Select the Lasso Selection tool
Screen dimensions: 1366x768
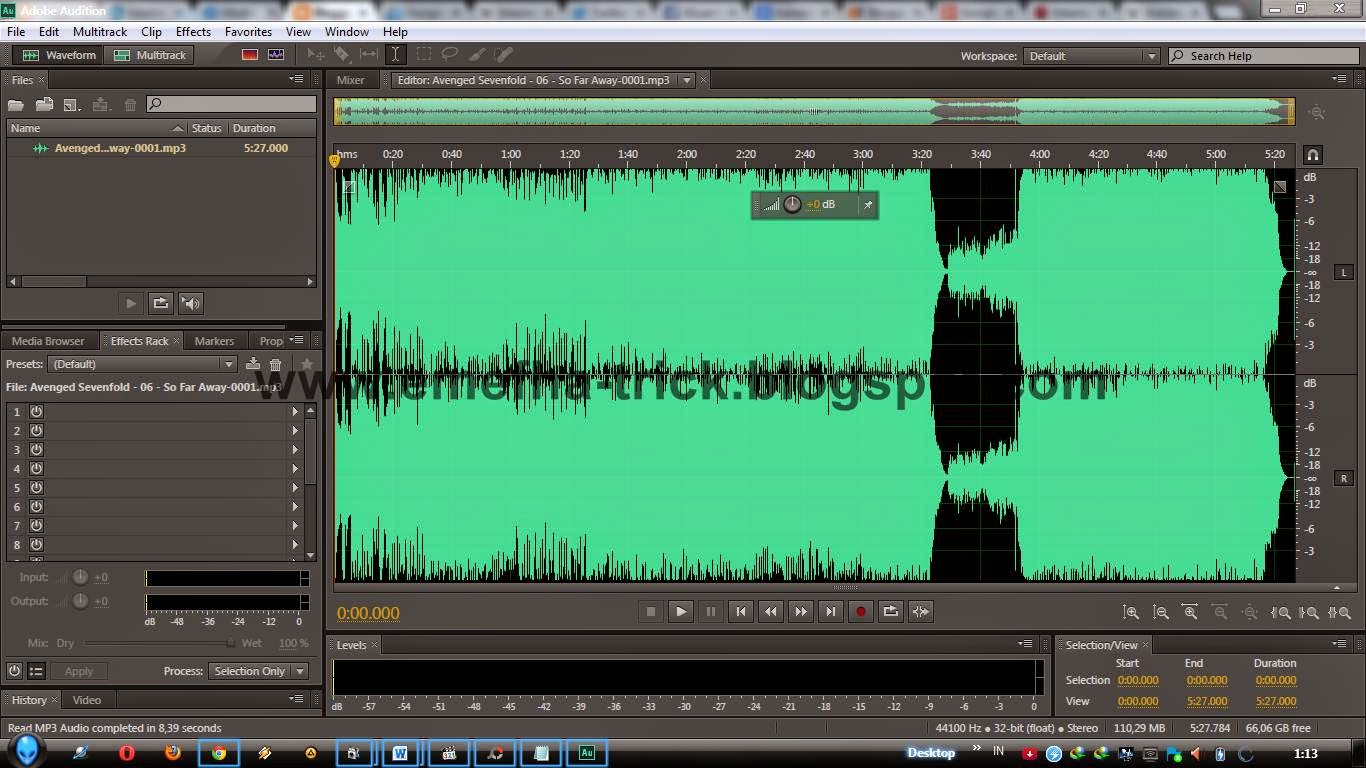tap(450, 55)
